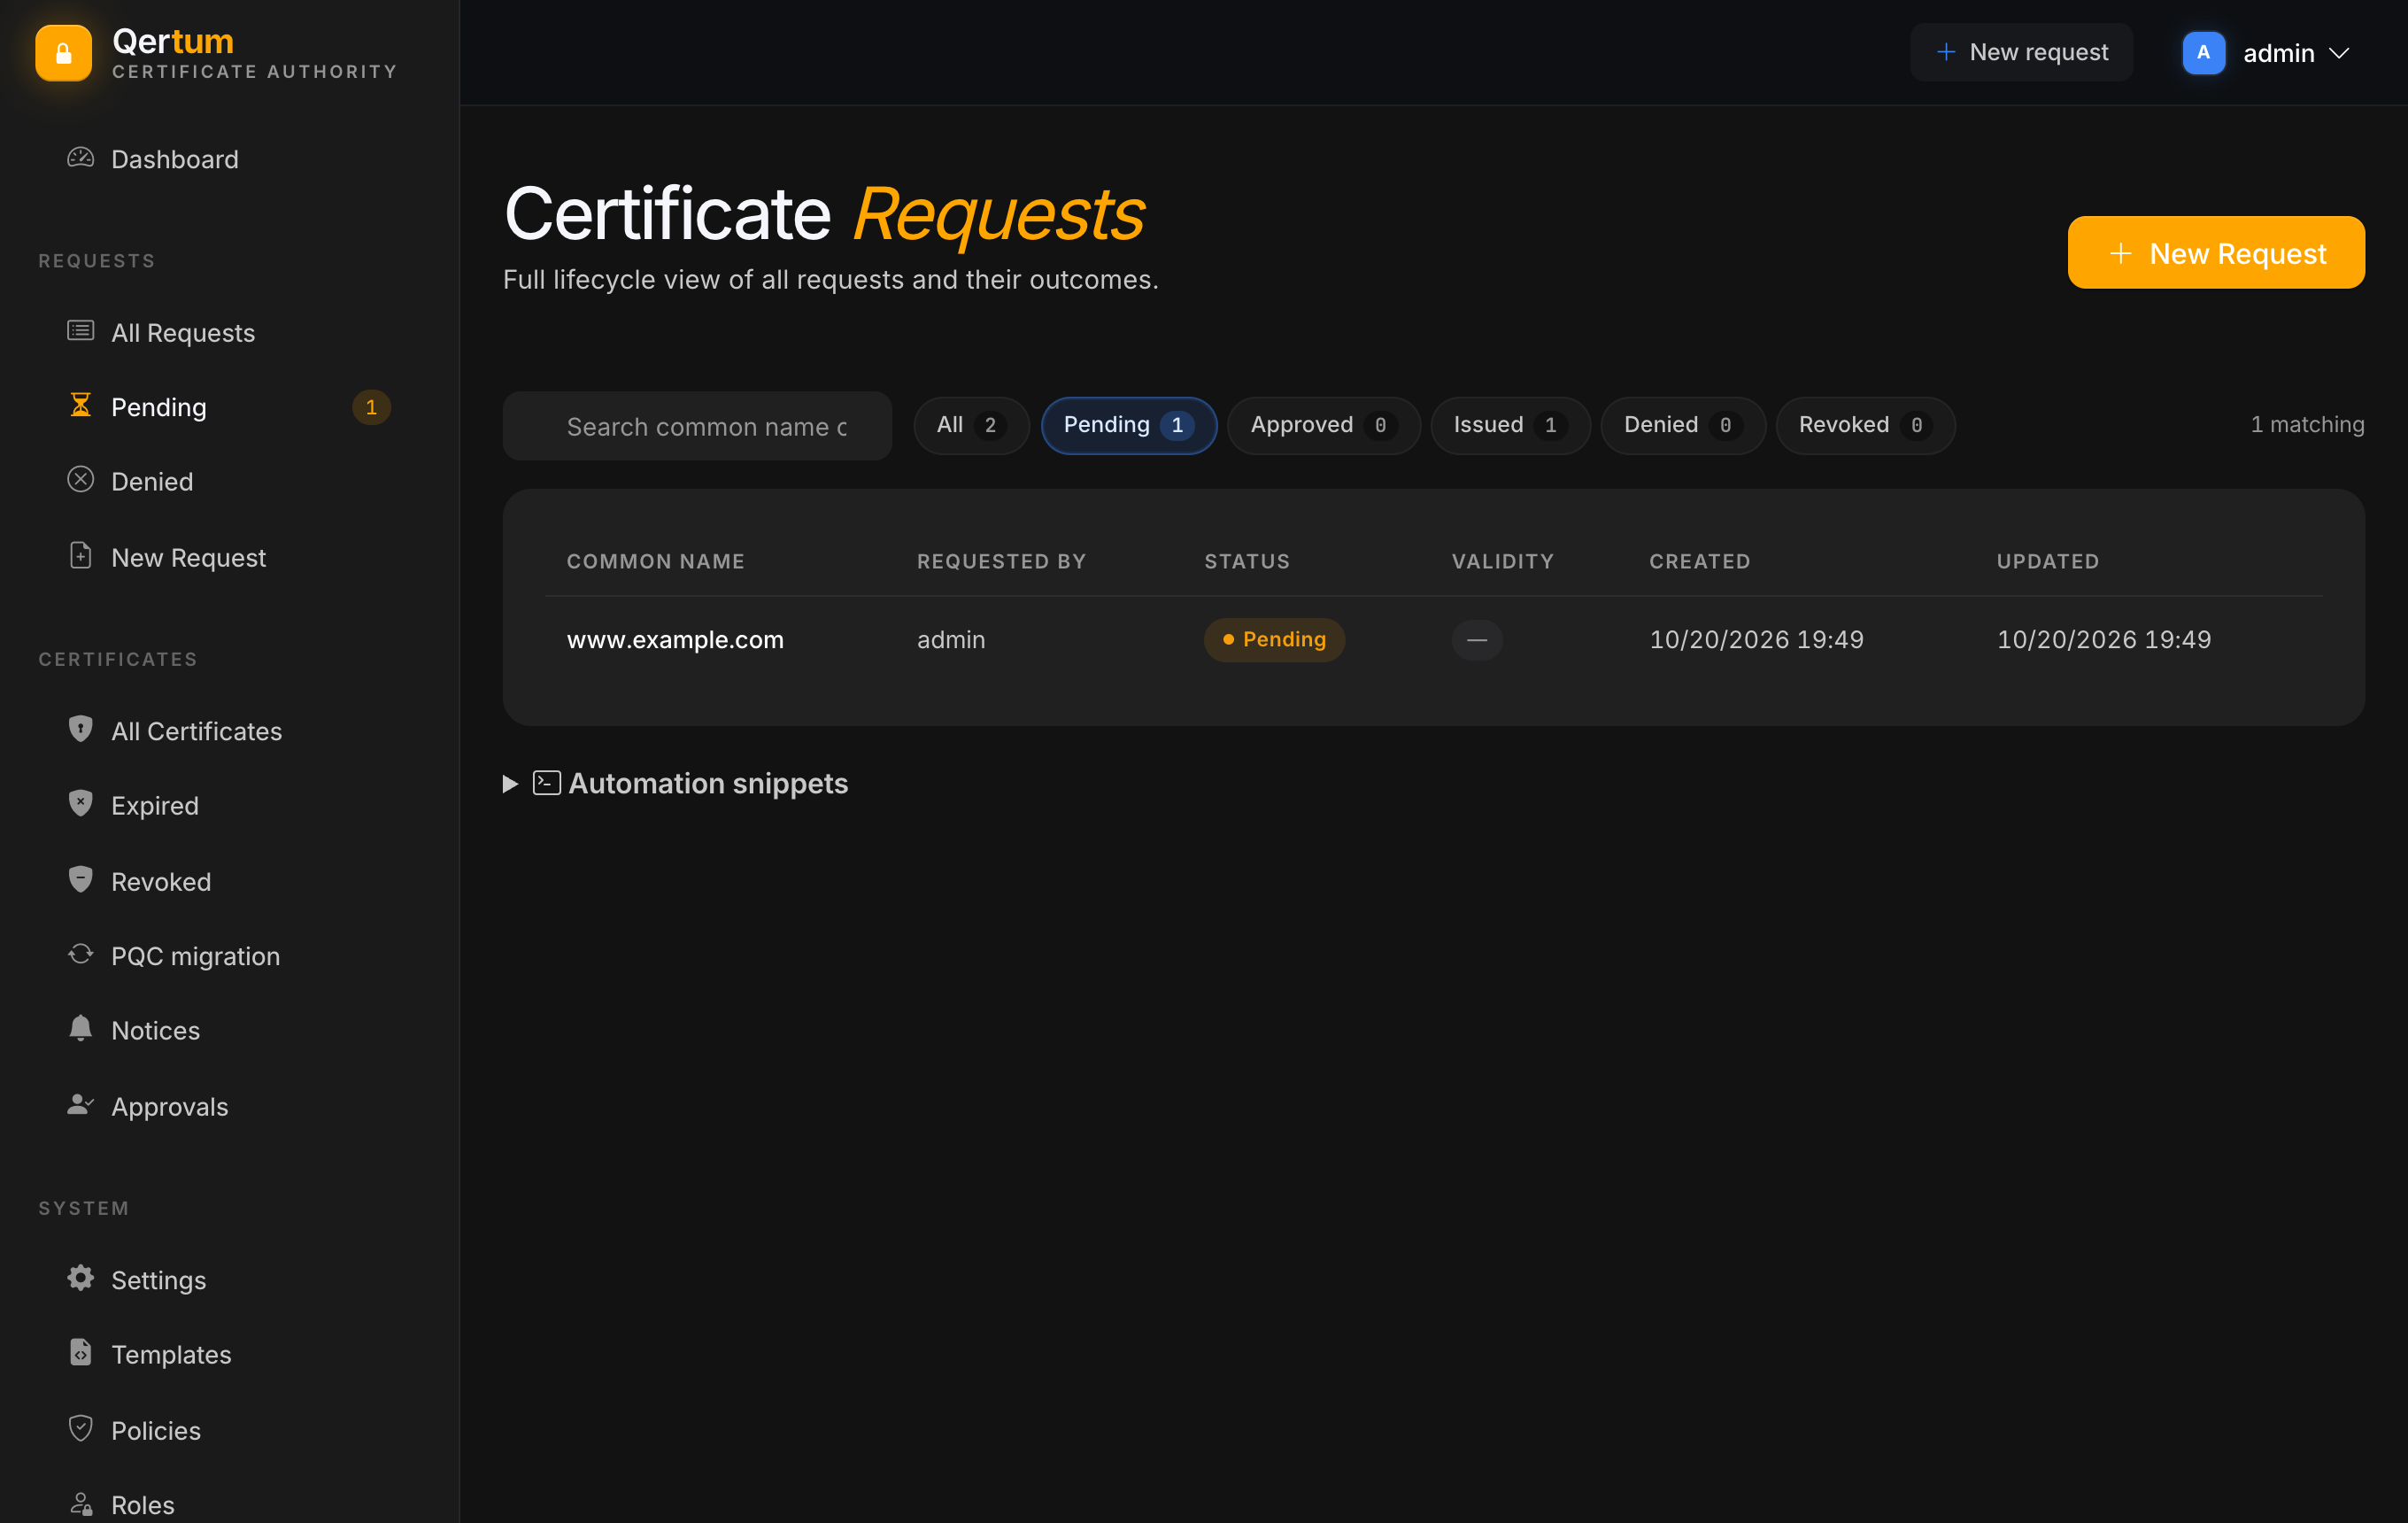Click the orange New Request button
The image size is (2408, 1523).
pos(2216,253)
